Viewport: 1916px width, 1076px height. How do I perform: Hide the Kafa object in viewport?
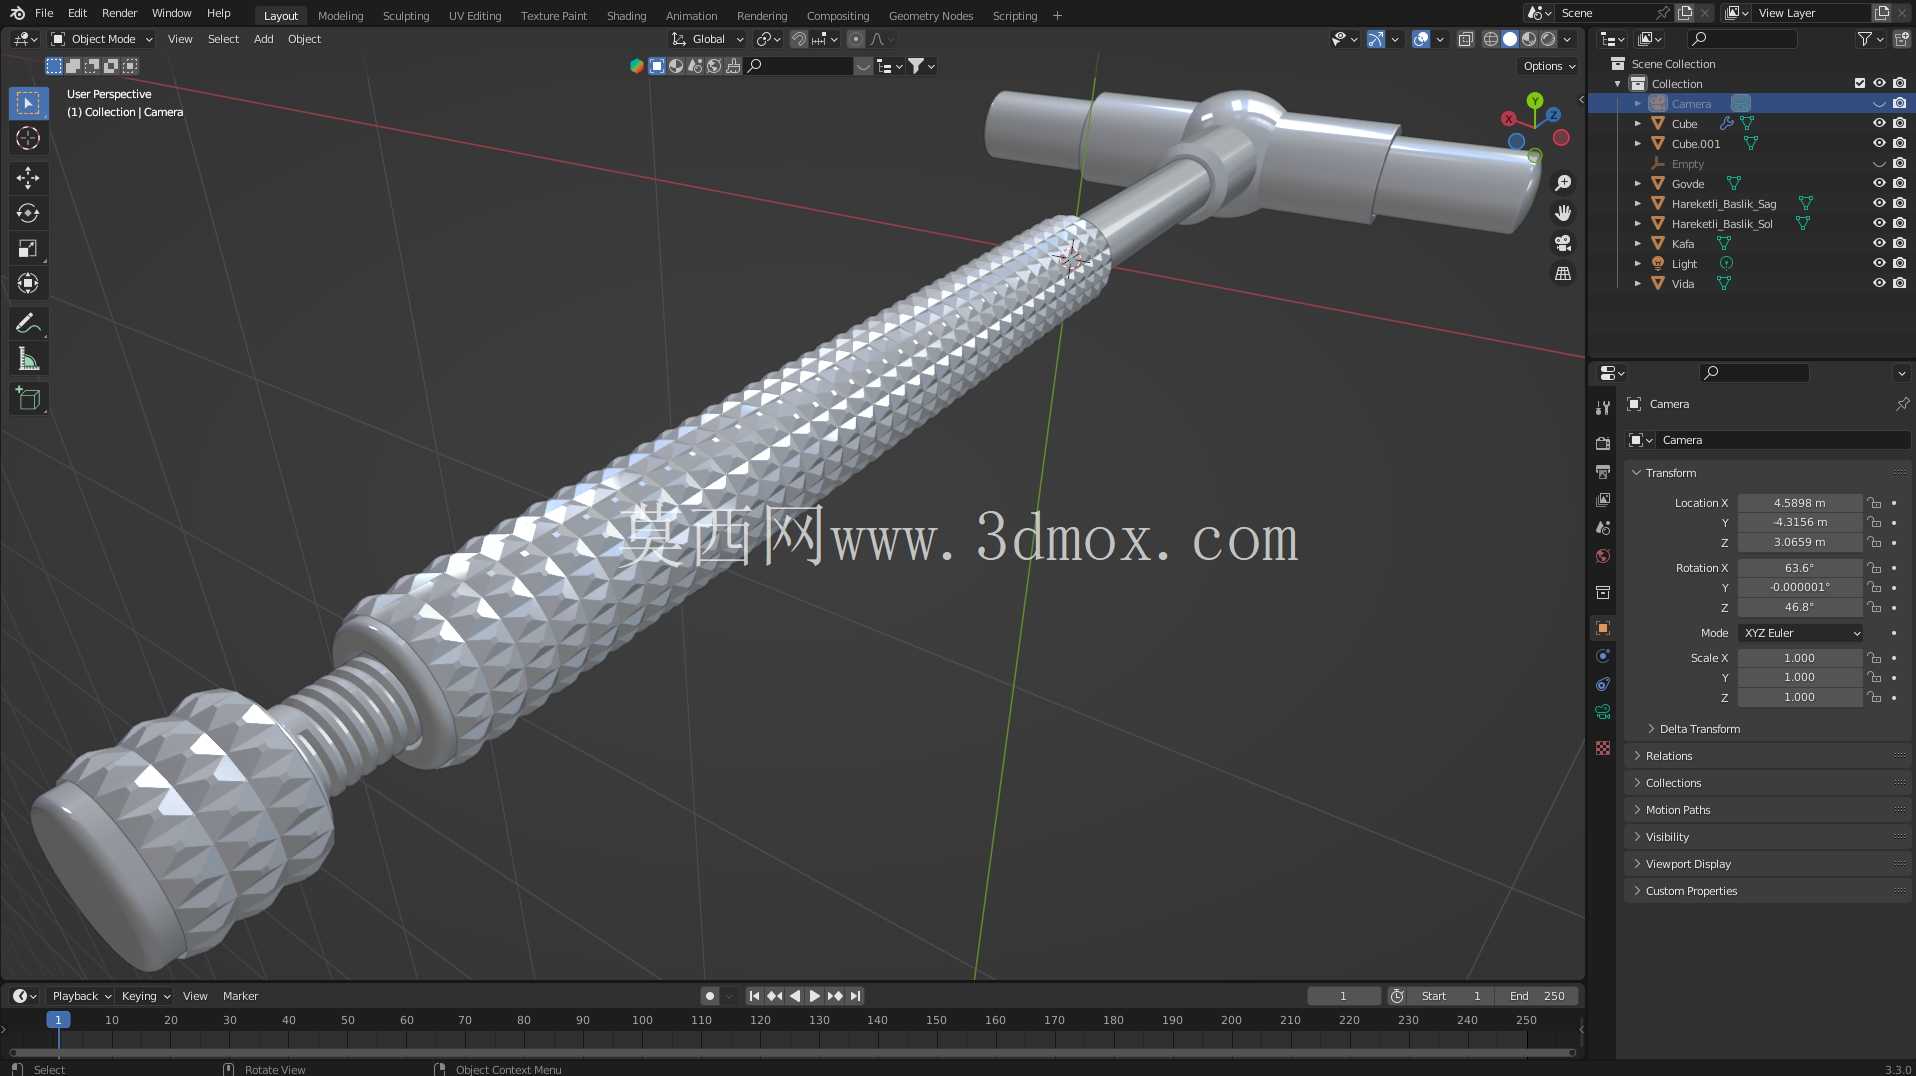pos(1879,243)
